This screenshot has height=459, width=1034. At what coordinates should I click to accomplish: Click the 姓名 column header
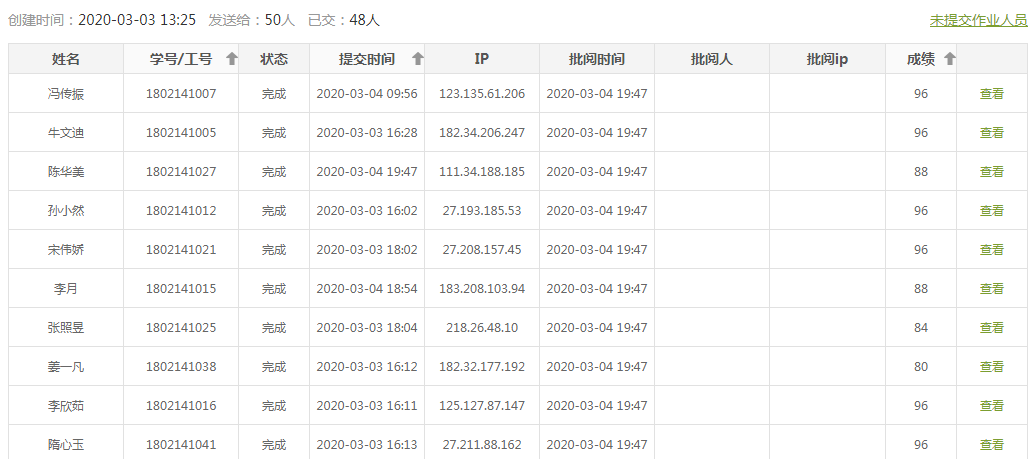(66, 59)
